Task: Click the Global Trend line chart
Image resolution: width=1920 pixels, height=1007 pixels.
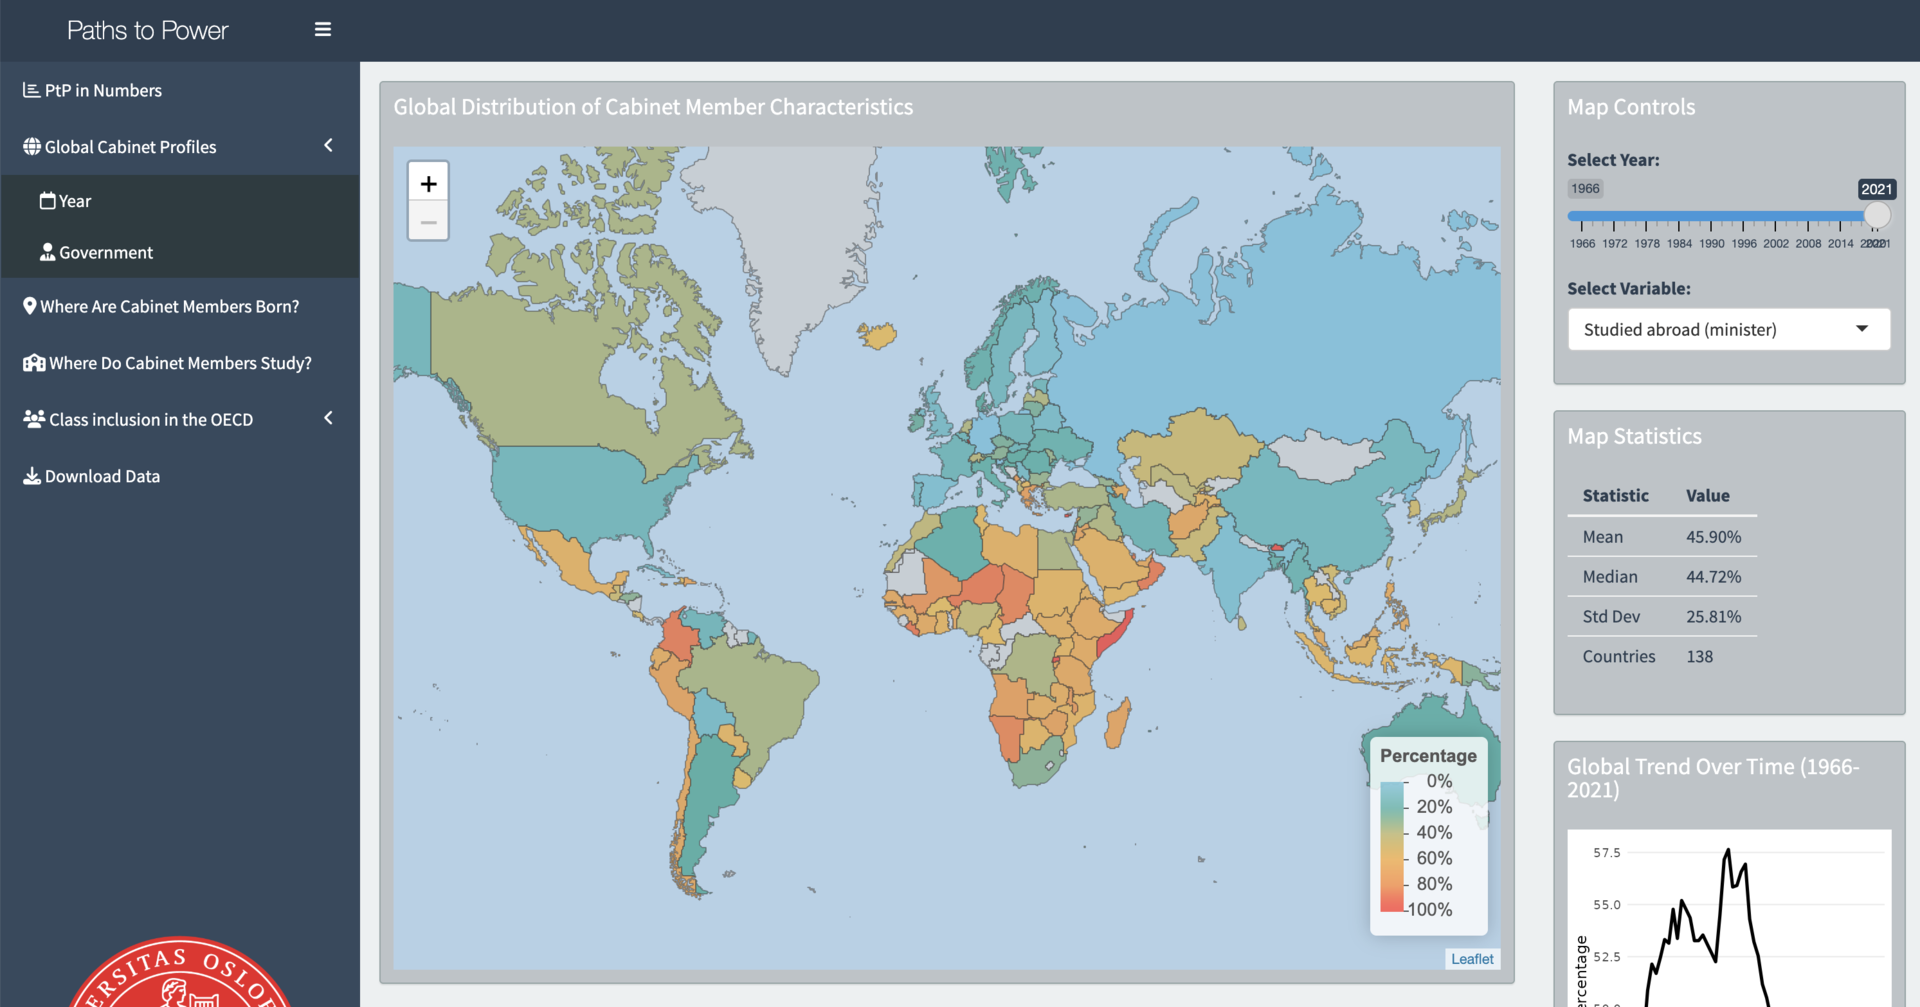Action: pyautogui.click(x=1729, y=918)
